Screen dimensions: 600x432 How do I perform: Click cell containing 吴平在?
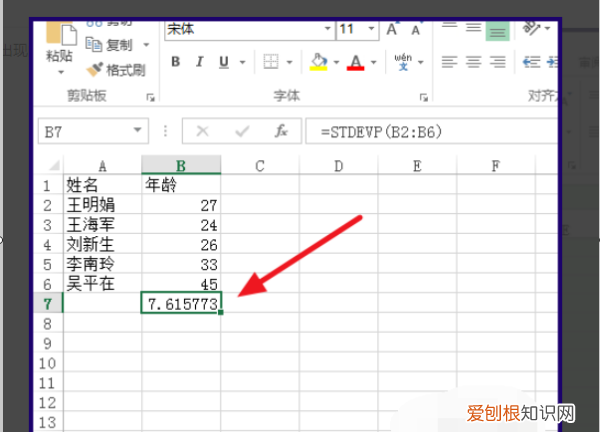103,284
